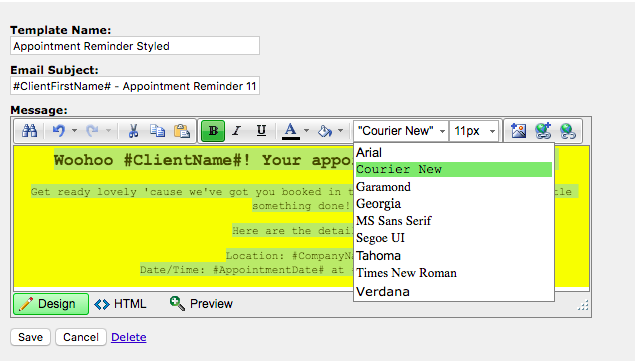Insert a hyperlink with link manager
635x361 pixels.
(543, 131)
